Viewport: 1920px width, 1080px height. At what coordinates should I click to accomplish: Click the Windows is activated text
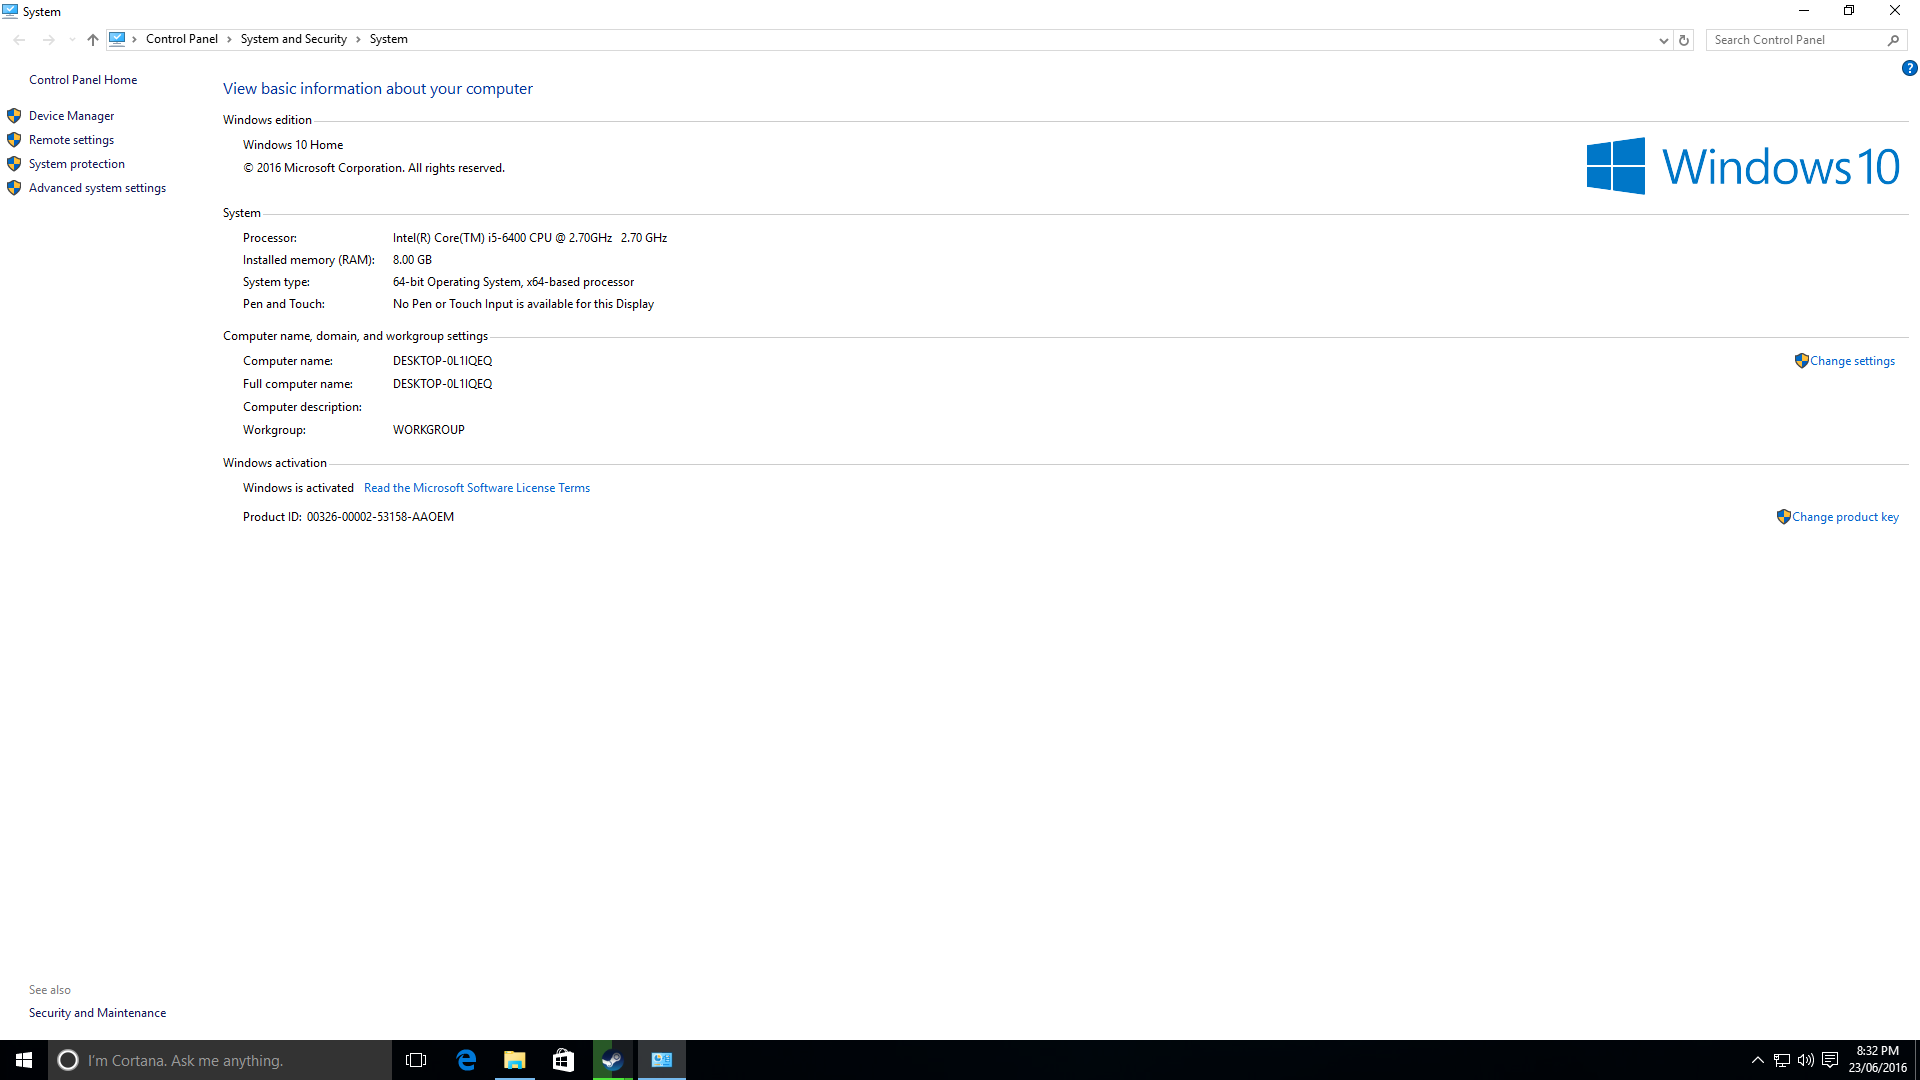[x=298, y=488]
